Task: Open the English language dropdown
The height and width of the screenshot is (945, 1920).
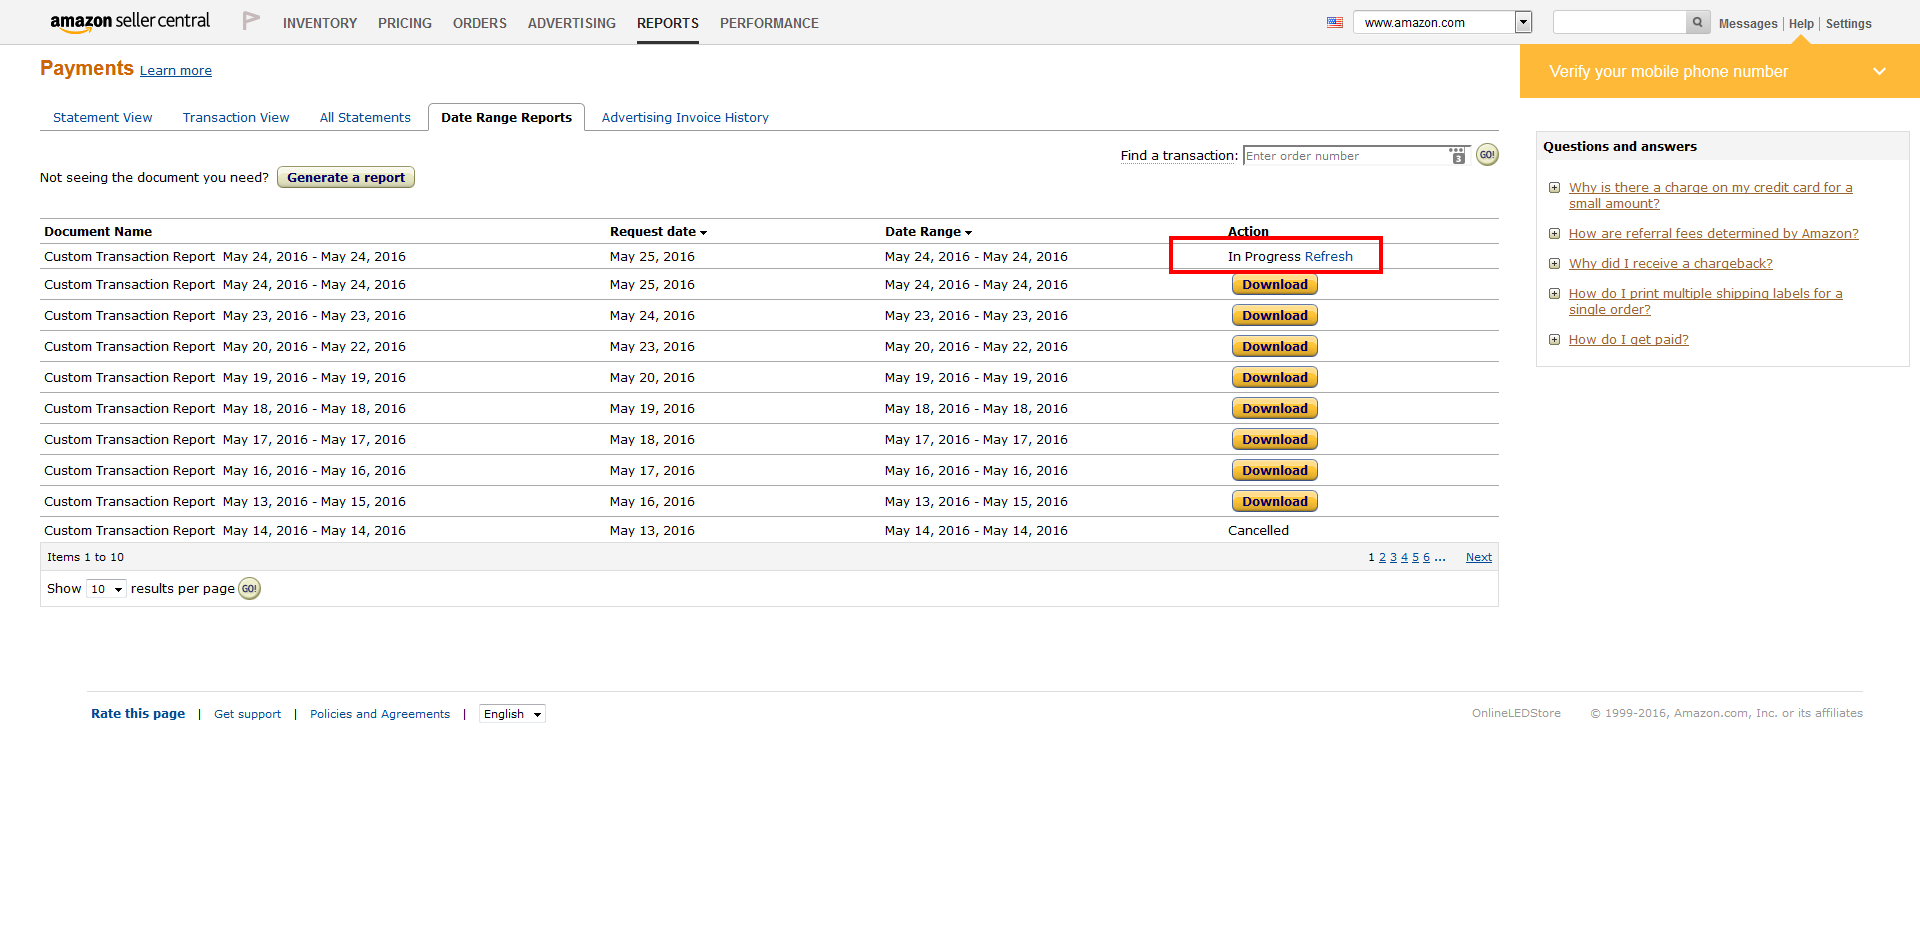Action: (x=512, y=714)
